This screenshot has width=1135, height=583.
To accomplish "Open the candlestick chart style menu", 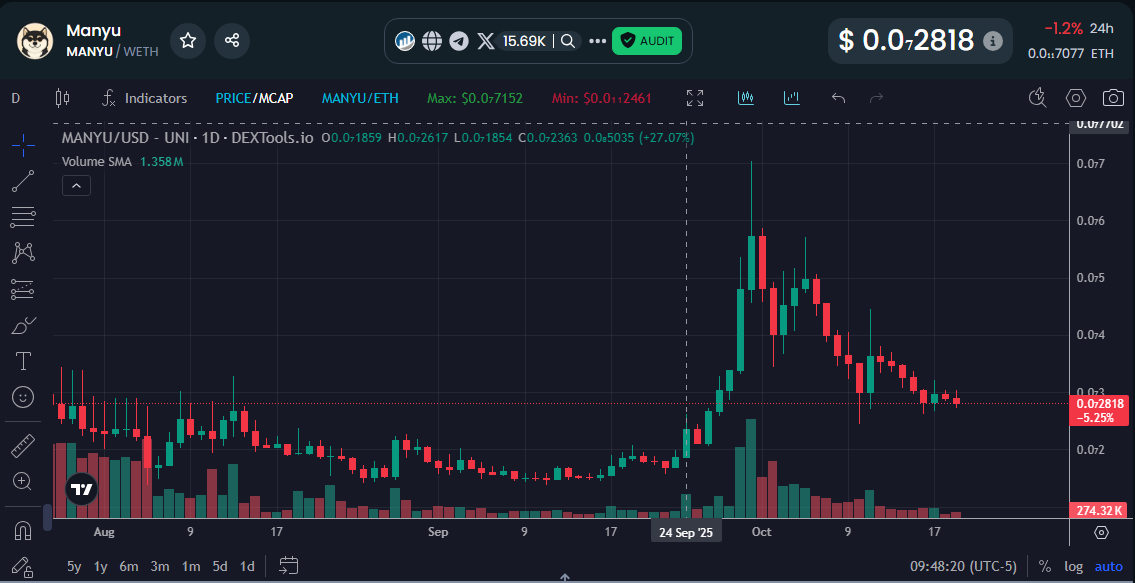I will 63,98.
